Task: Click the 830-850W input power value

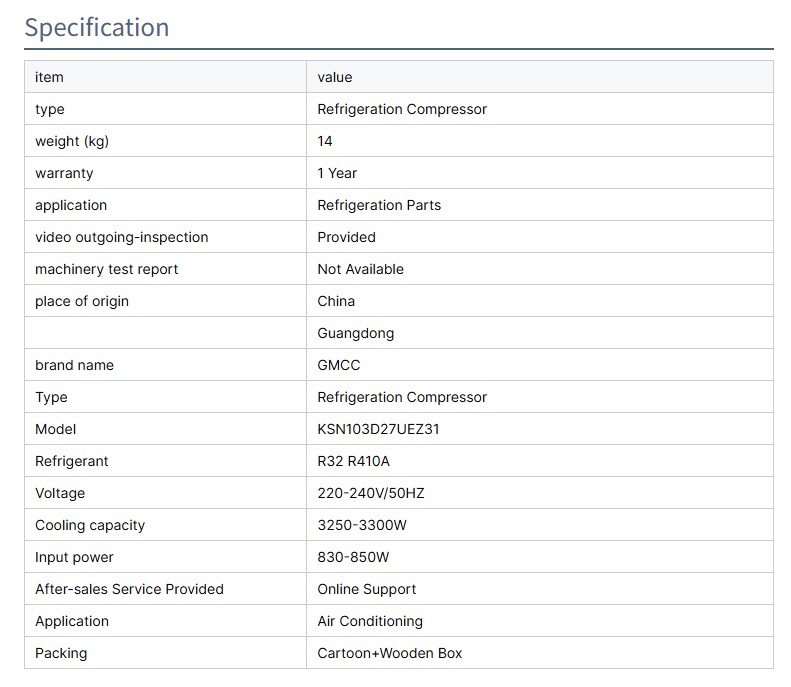Action: (x=353, y=557)
